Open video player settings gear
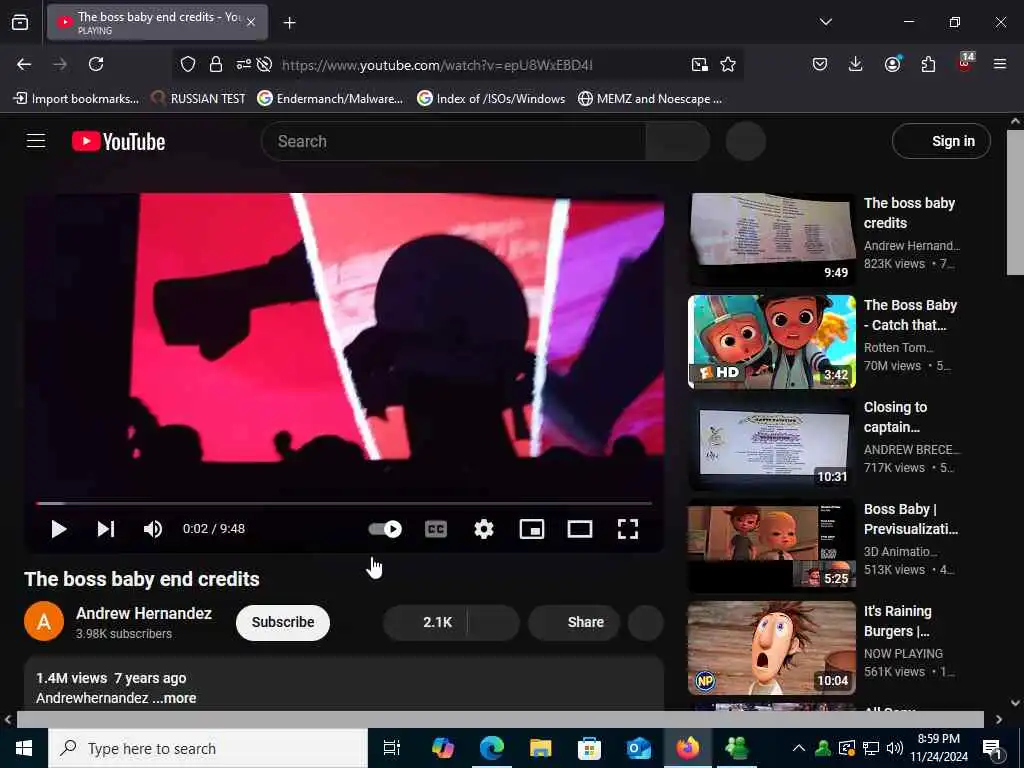This screenshot has width=1024, height=768. (483, 529)
